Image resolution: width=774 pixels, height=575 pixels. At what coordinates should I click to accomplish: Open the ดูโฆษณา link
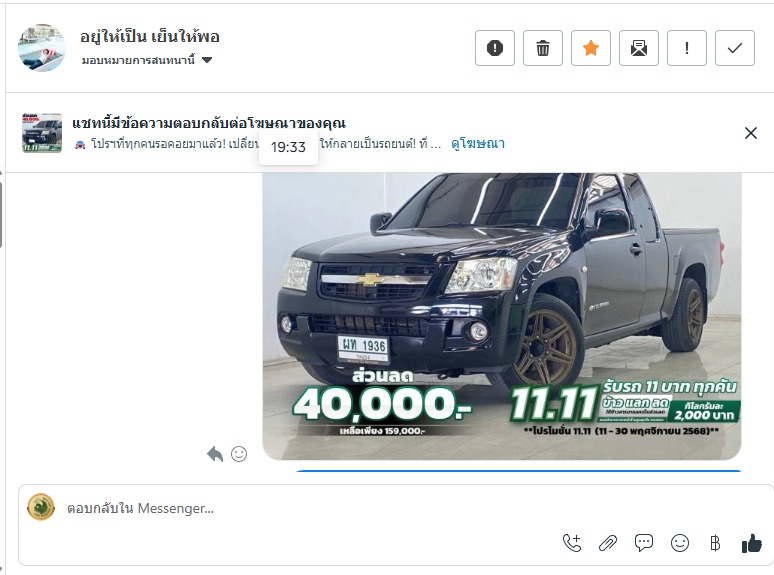point(477,144)
